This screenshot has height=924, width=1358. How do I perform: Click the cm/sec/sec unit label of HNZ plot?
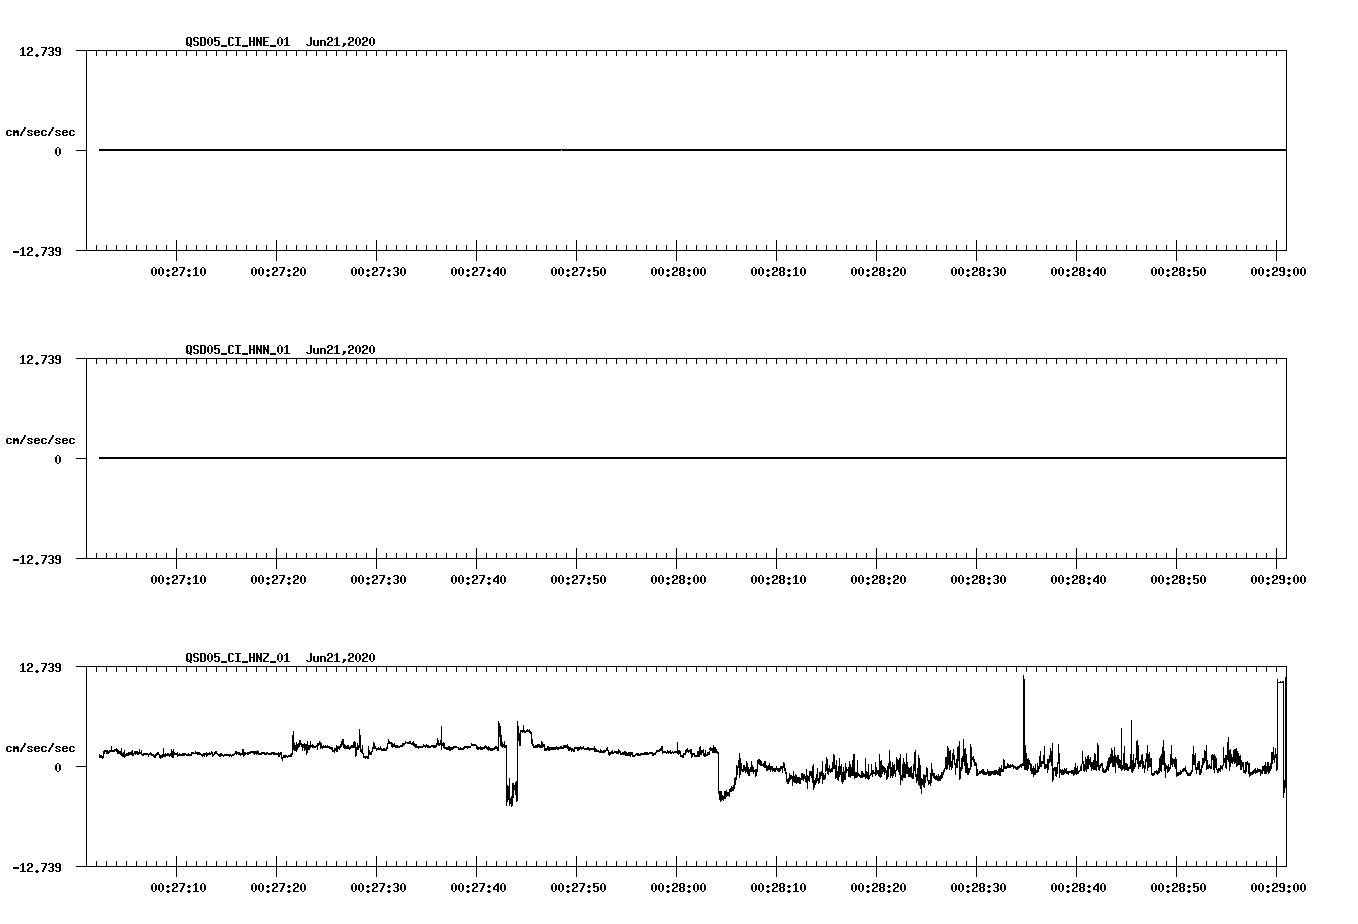tap(40, 748)
